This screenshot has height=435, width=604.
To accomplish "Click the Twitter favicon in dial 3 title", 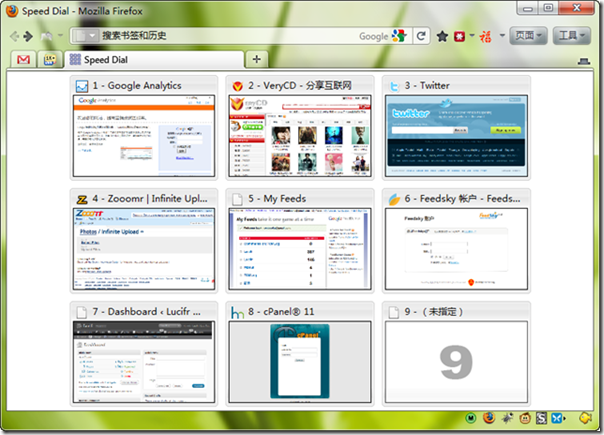I will [394, 86].
